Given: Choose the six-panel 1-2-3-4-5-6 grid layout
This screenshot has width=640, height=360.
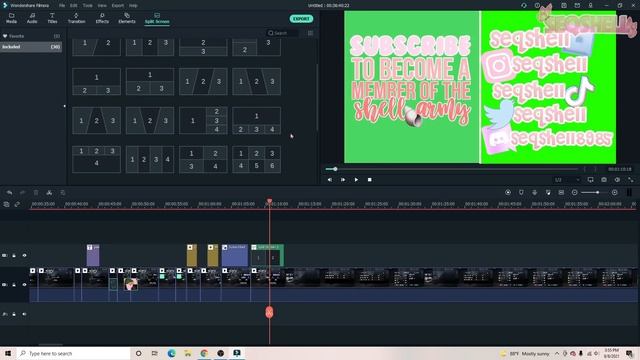Looking at the screenshot, I should tap(256, 160).
